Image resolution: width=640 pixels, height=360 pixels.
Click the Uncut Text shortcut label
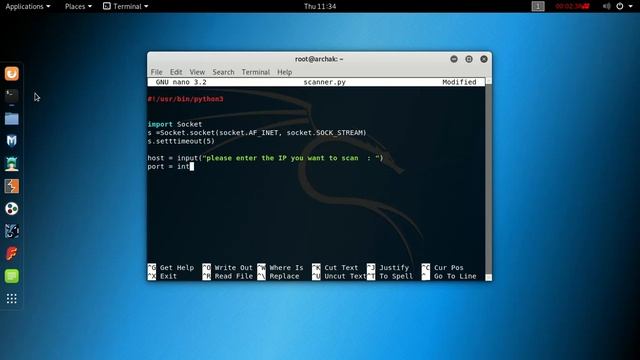pos(345,276)
